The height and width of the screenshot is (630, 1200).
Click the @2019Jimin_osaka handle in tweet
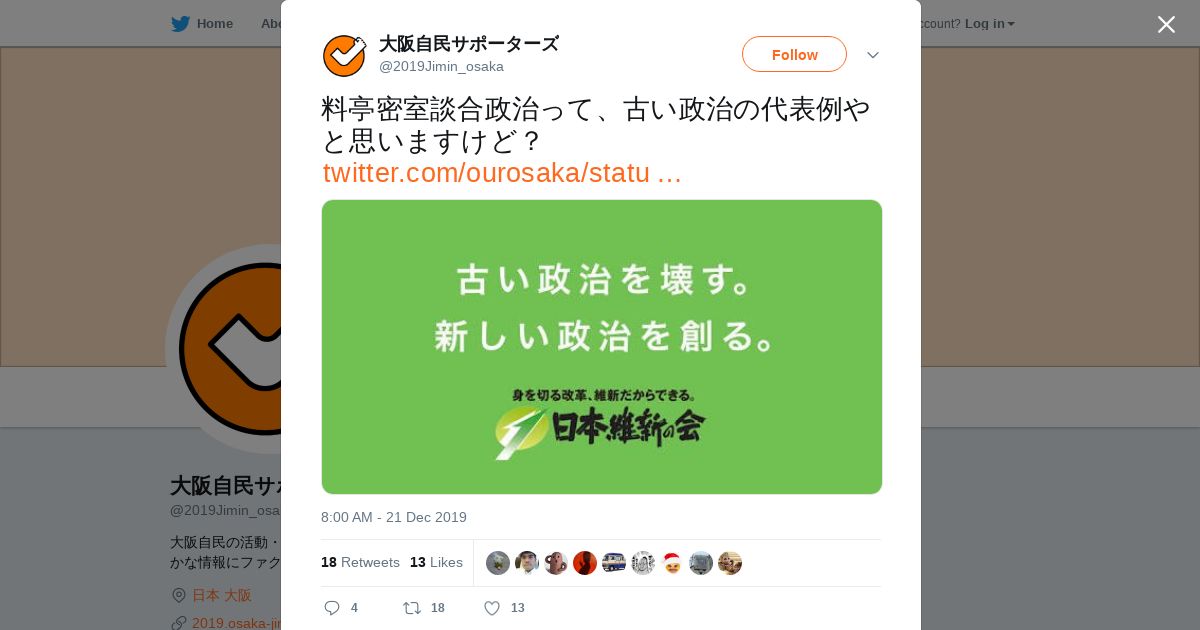tap(441, 66)
